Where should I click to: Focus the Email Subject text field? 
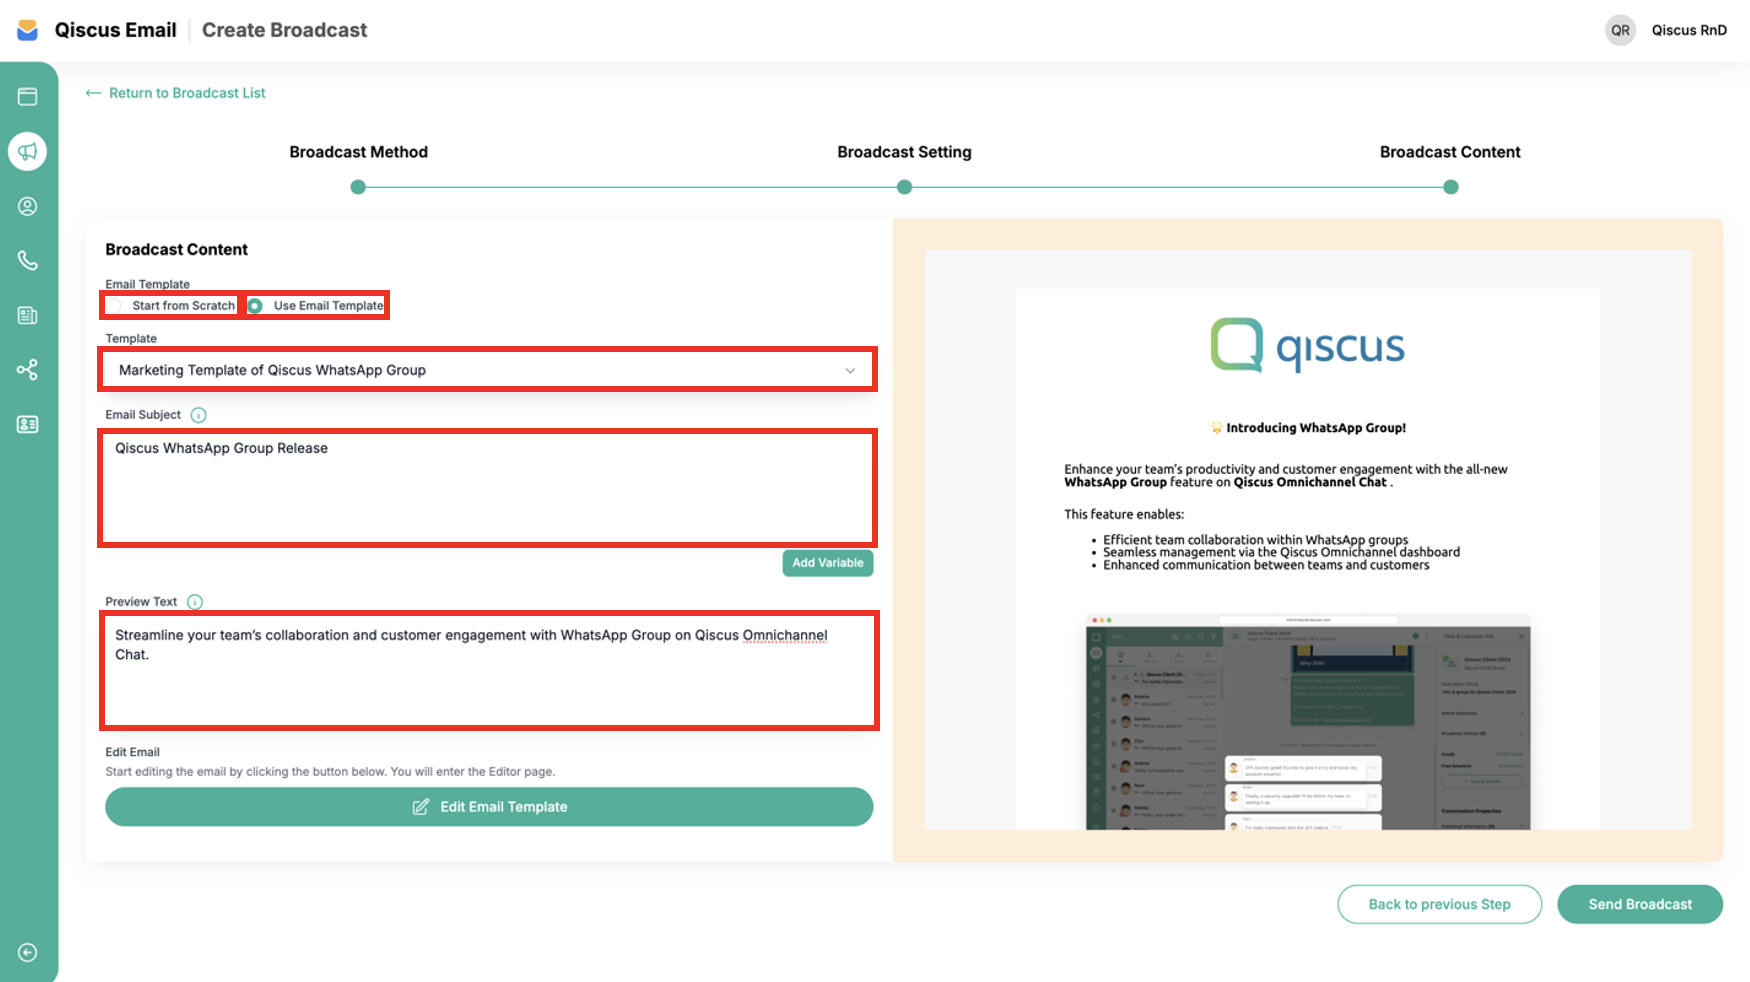(x=488, y=488)
